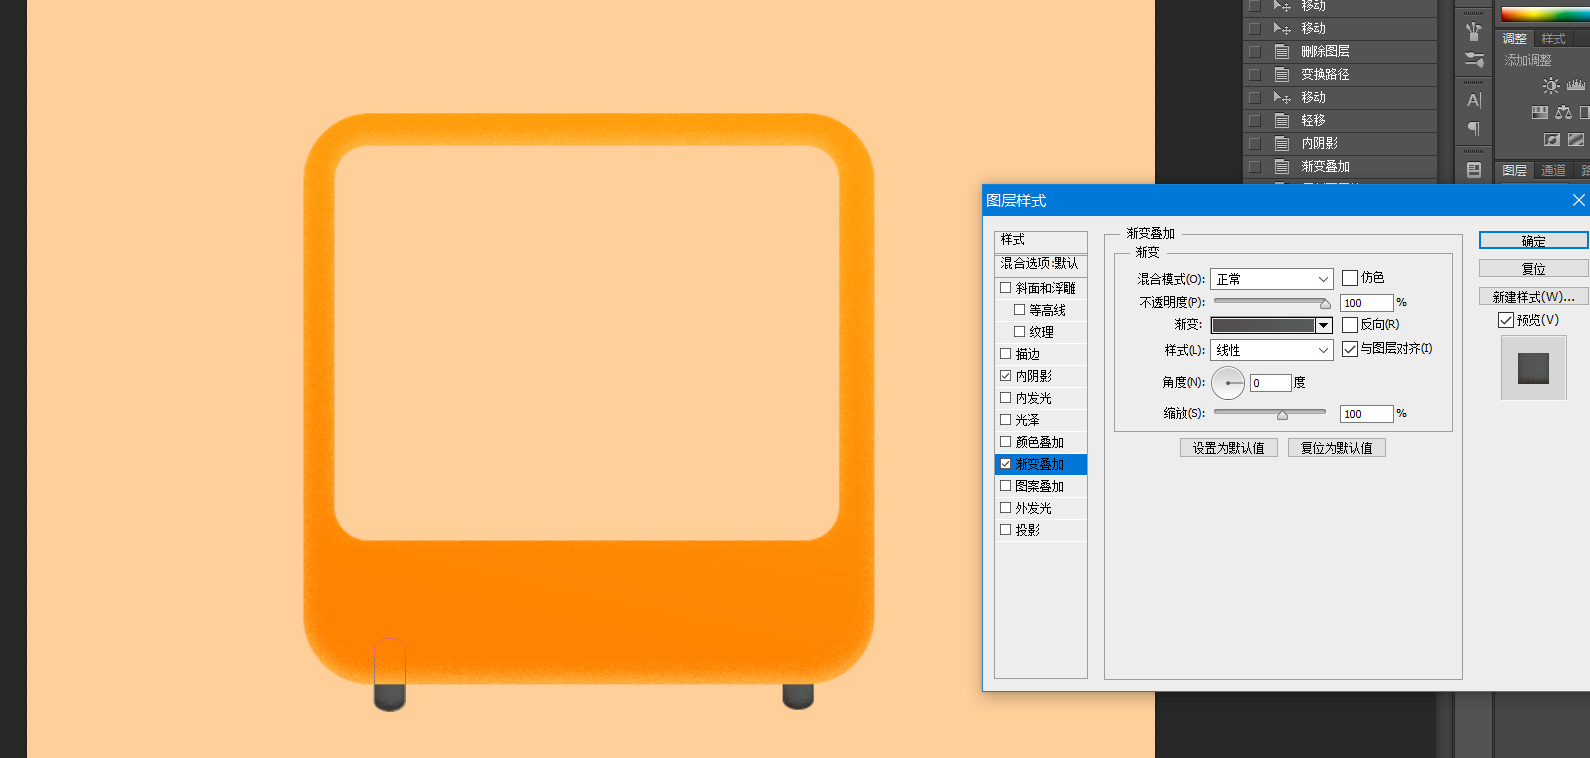Close the 图层样式 dialog
This screenshot has width=1590, height=758.
[1578, 200]
